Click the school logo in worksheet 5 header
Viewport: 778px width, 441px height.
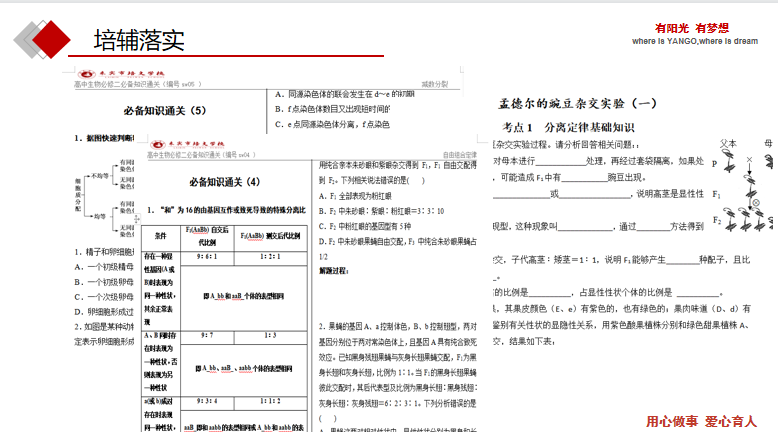(x=121, y=74)
